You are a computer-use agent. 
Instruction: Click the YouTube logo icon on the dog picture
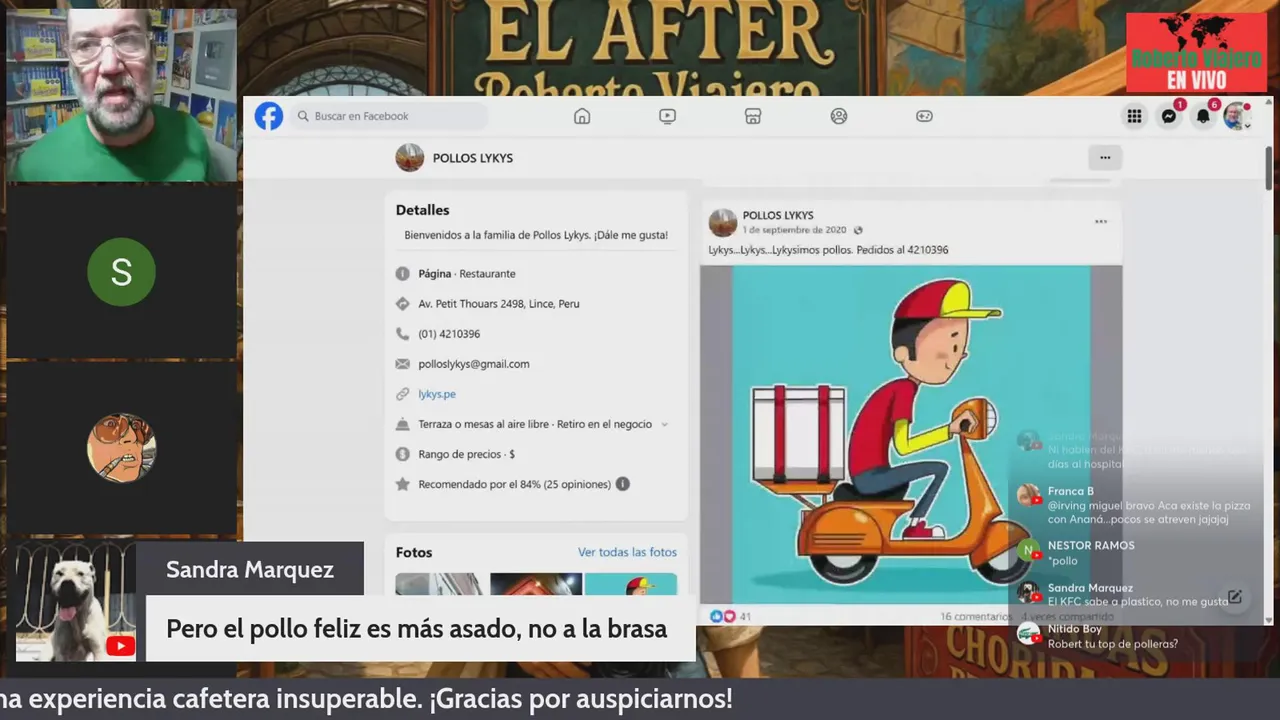tap(120, 646)
